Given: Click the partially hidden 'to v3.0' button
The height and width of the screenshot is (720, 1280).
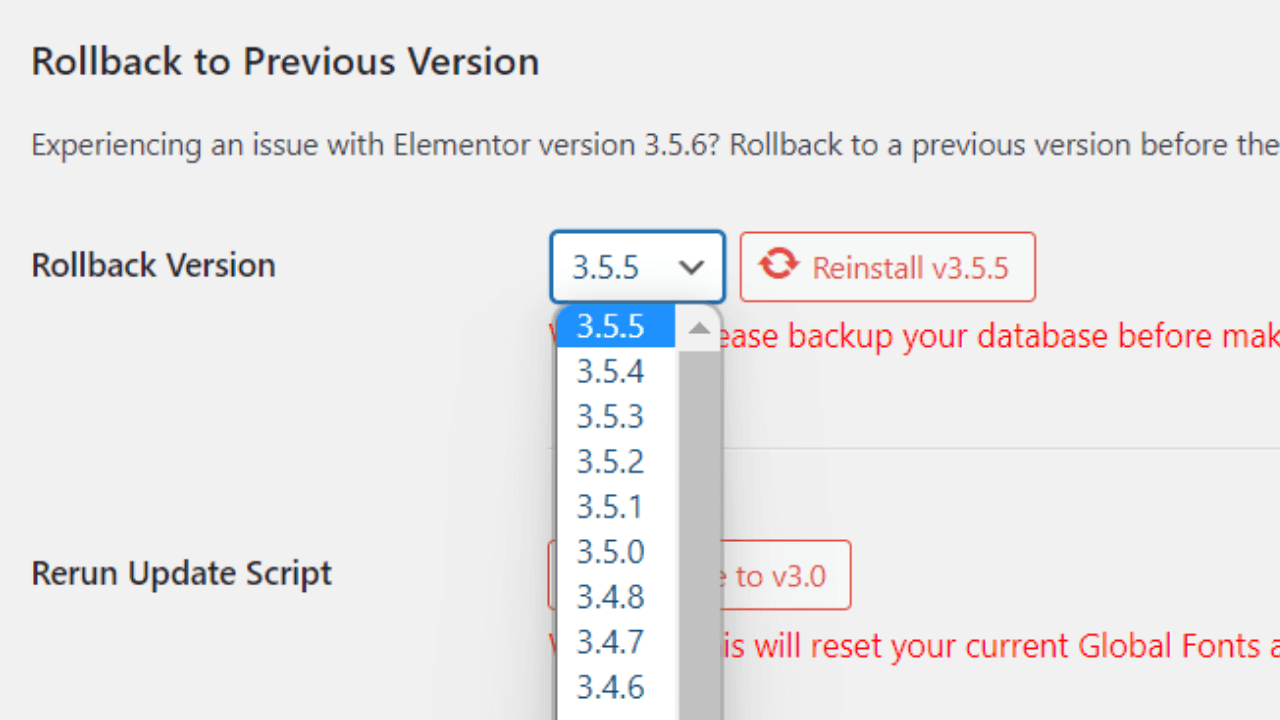Looking at the screenshot, I should pyautogui.click(x=785, y=576).
